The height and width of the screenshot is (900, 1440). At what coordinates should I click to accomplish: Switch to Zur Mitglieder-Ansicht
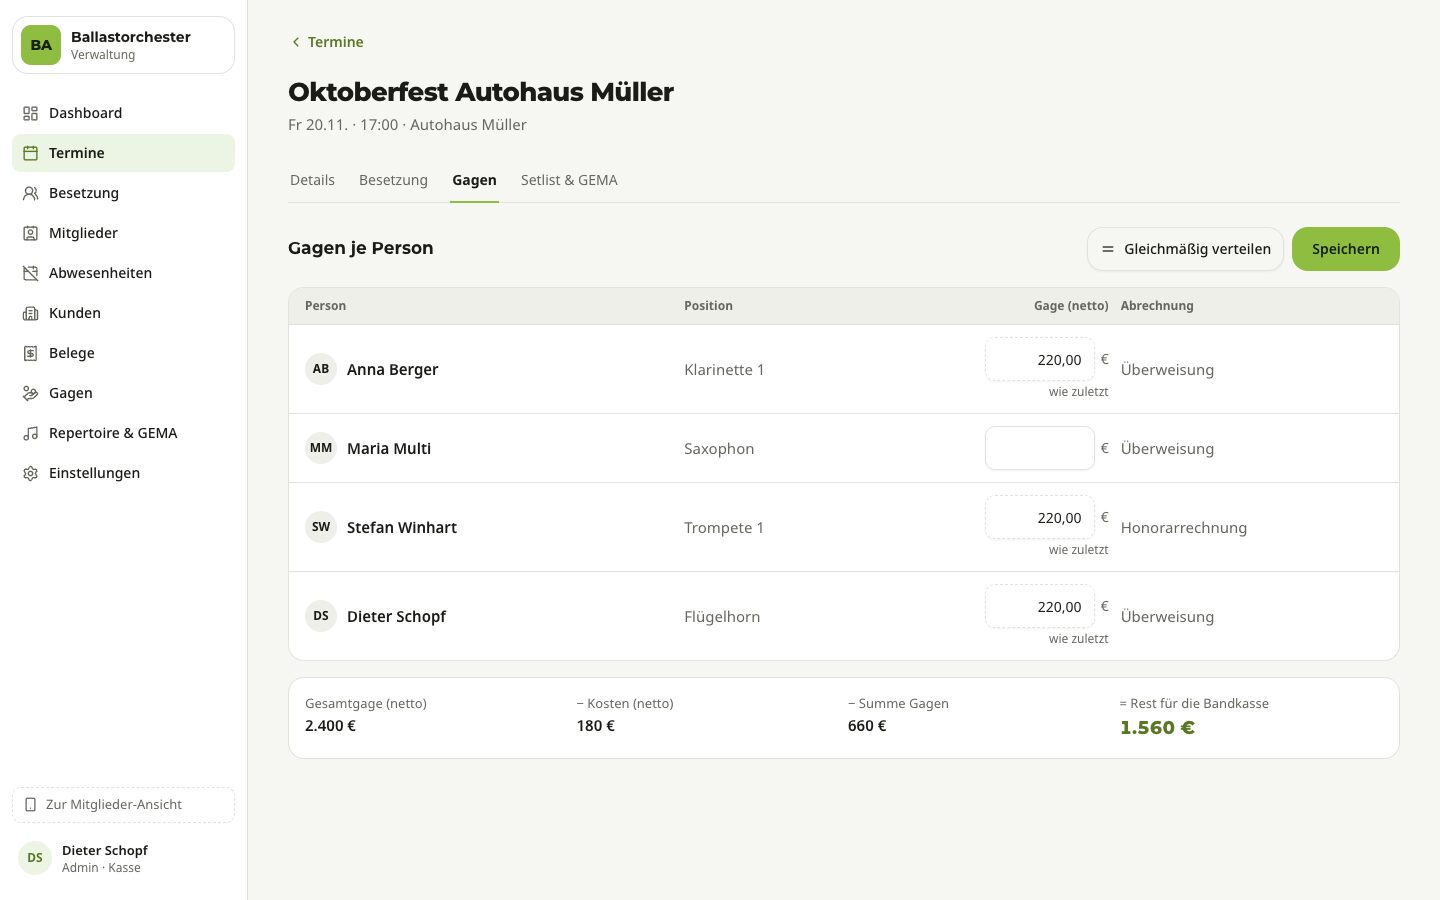tap(123, 805)
